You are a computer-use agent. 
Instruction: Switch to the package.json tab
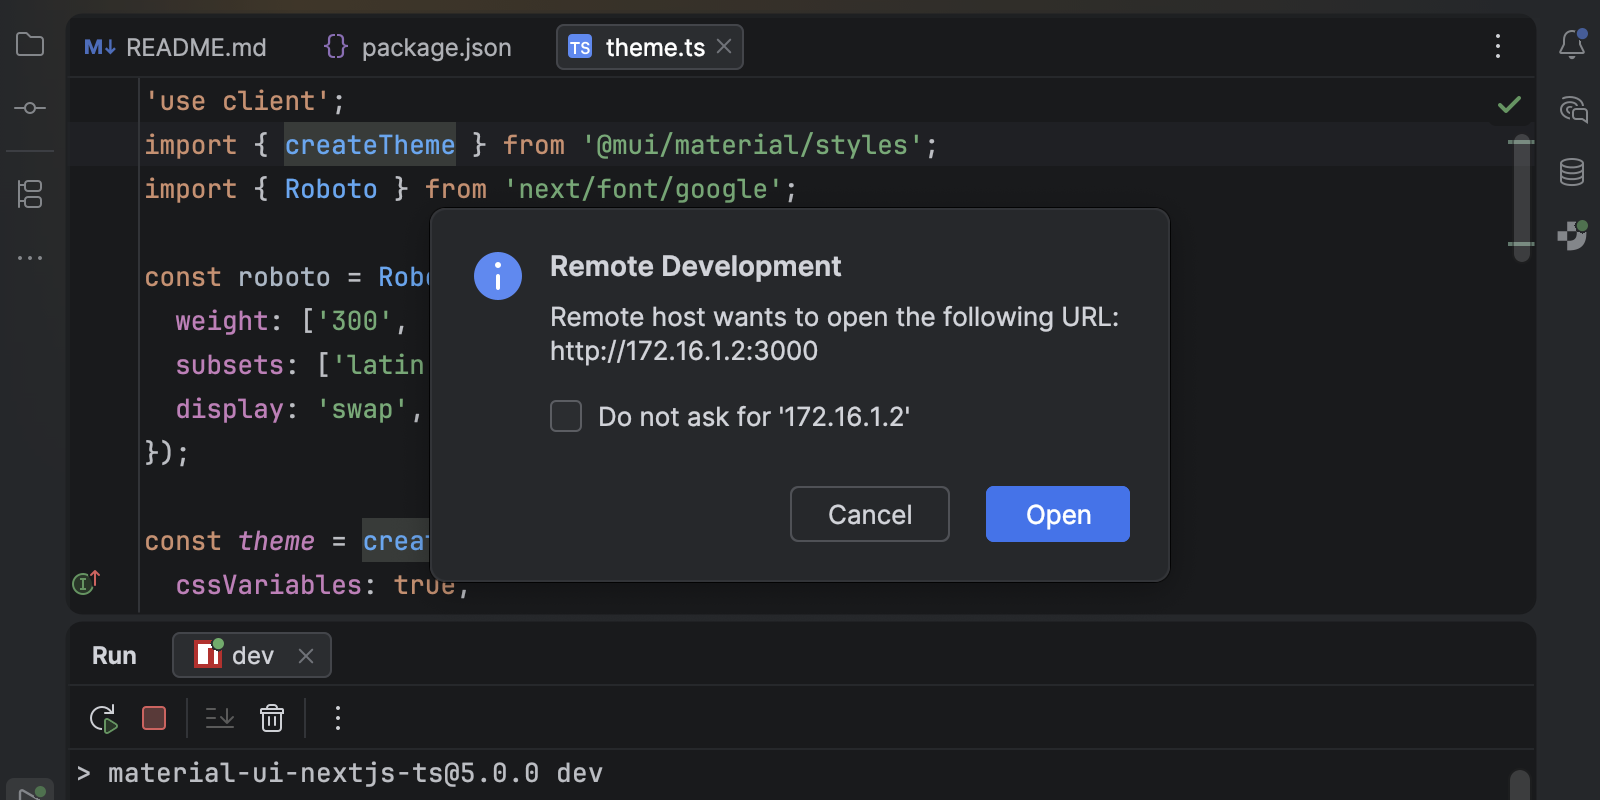point(418,47)
